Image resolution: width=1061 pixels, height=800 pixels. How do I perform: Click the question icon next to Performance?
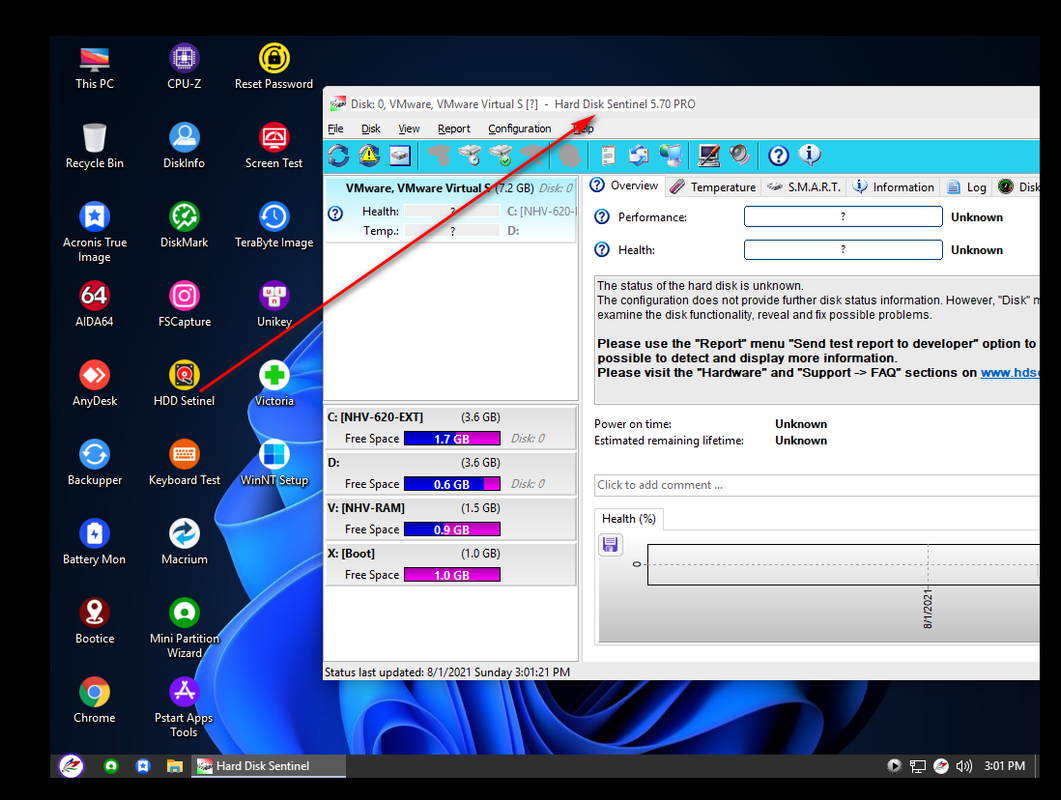click(602, 217)
